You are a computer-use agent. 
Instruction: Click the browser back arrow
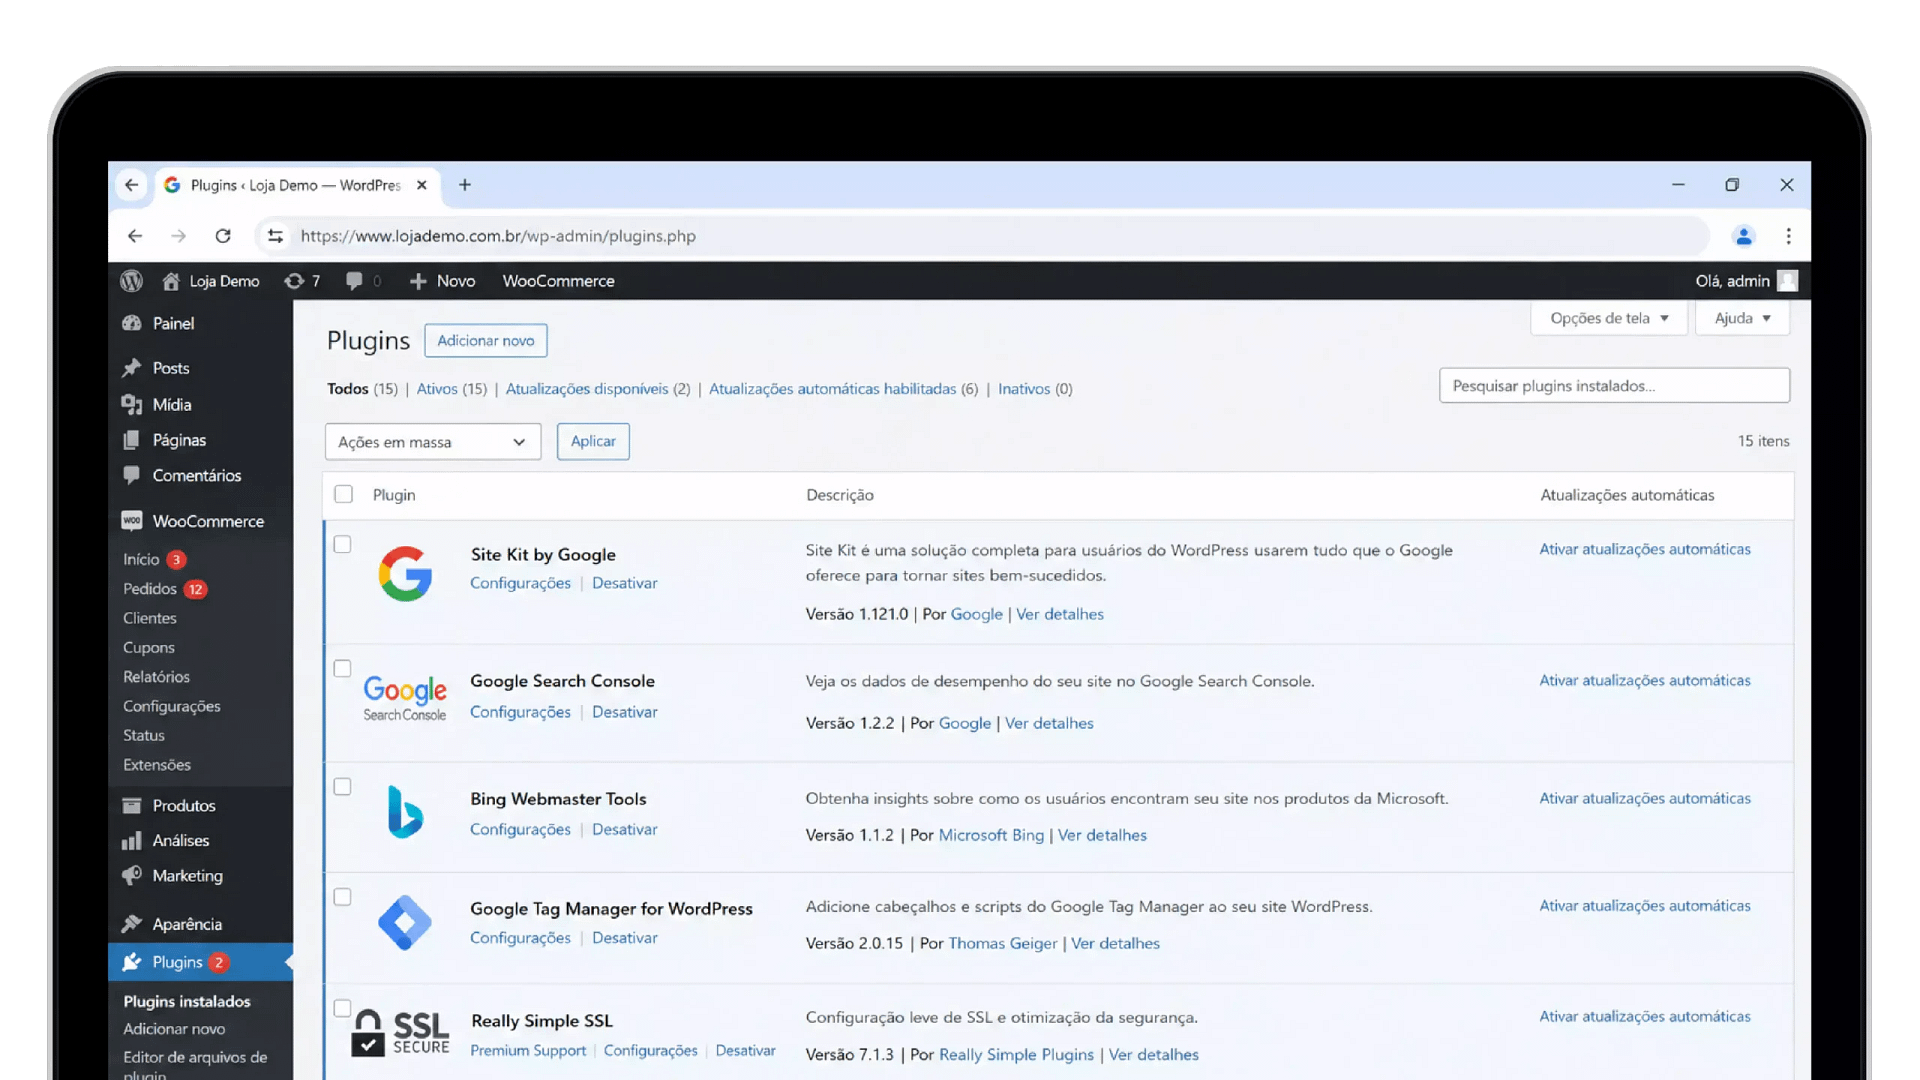click(x=135, y=236)
